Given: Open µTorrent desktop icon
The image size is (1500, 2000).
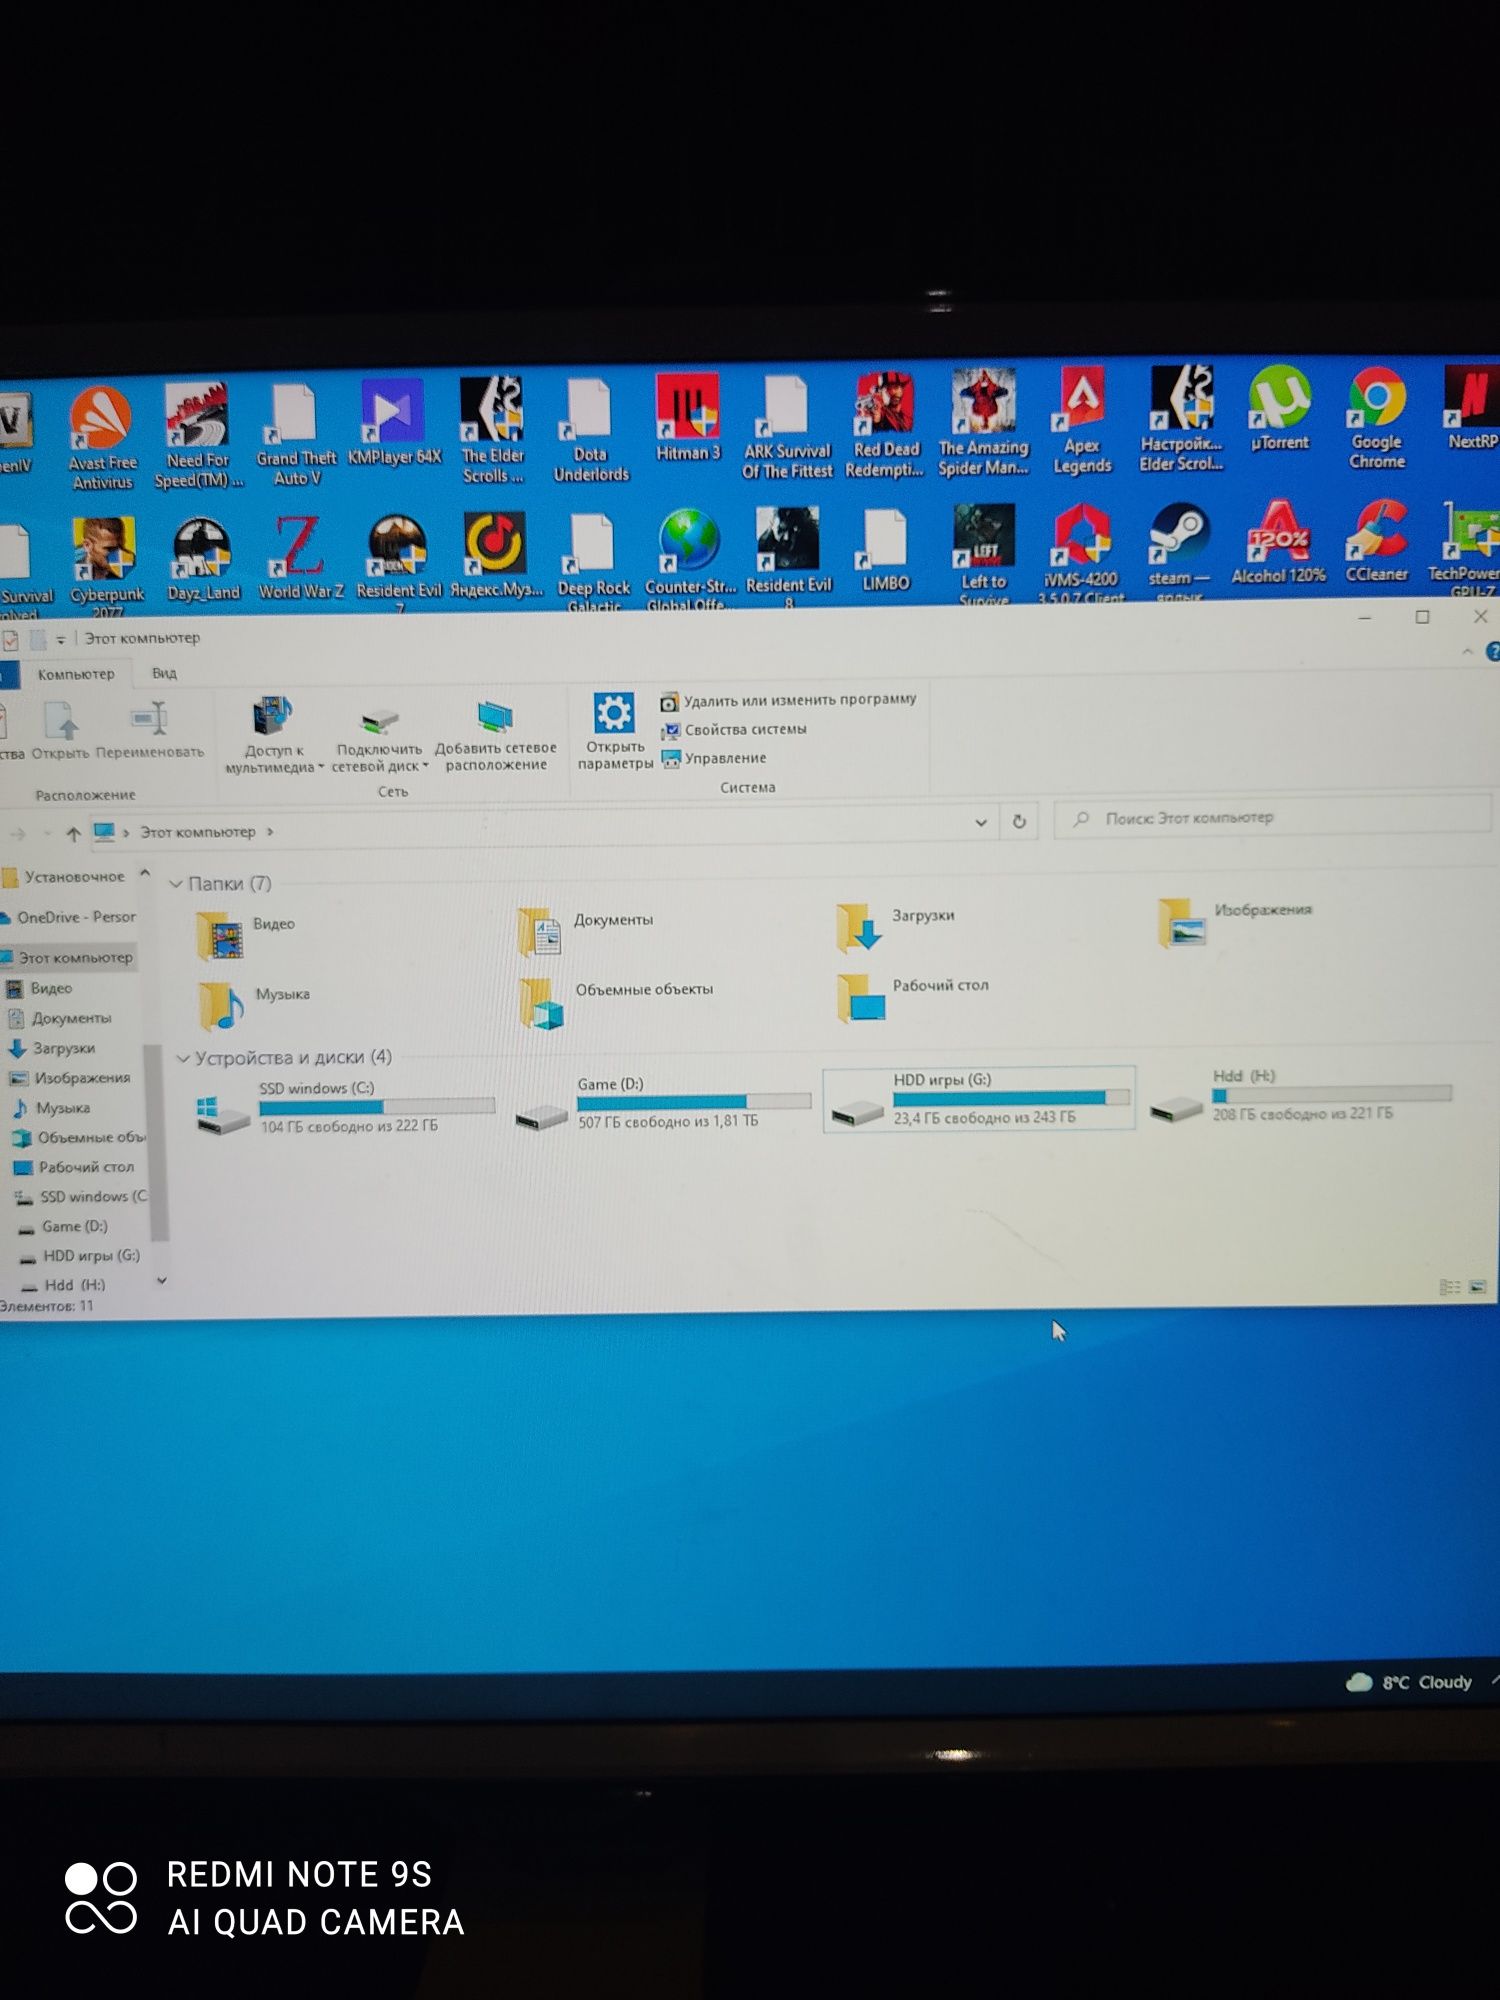Looking at the screenshot, I should (x=1279, y=408).
